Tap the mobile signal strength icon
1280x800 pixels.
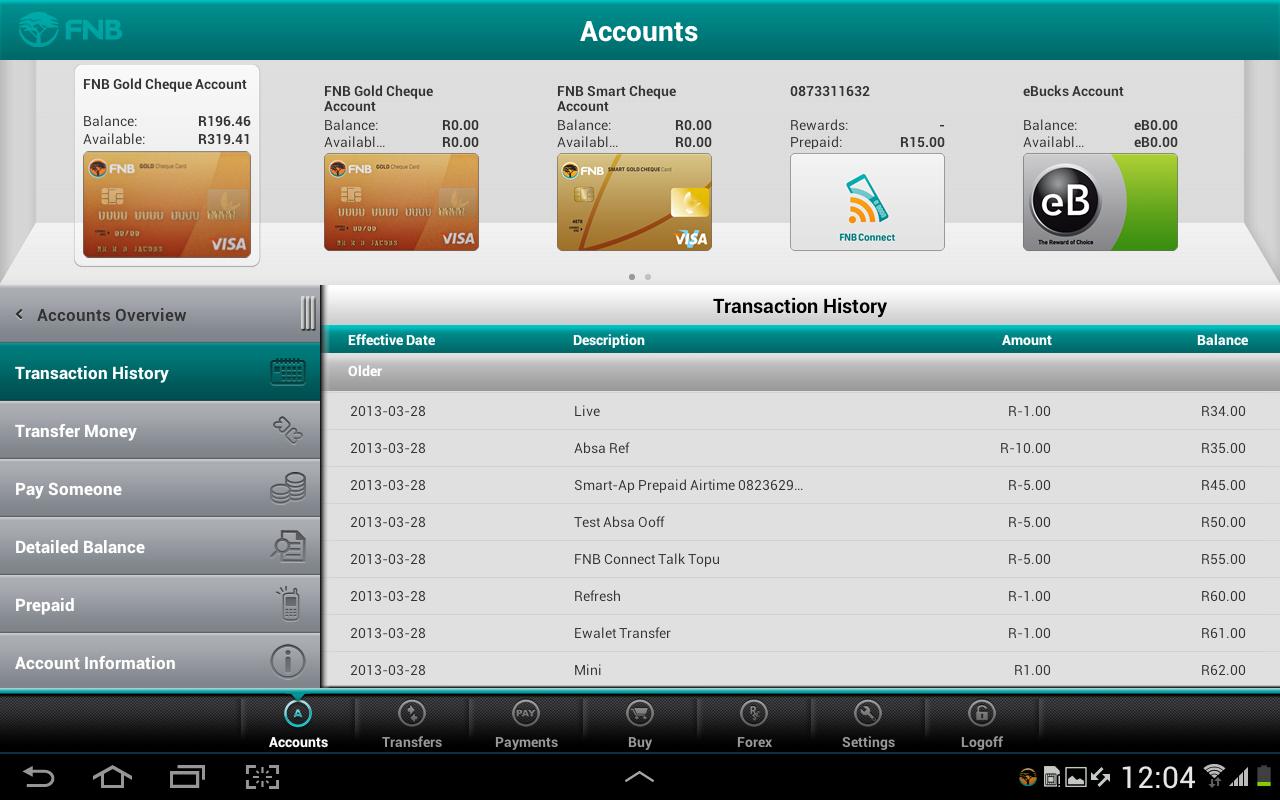point(1239,777)
